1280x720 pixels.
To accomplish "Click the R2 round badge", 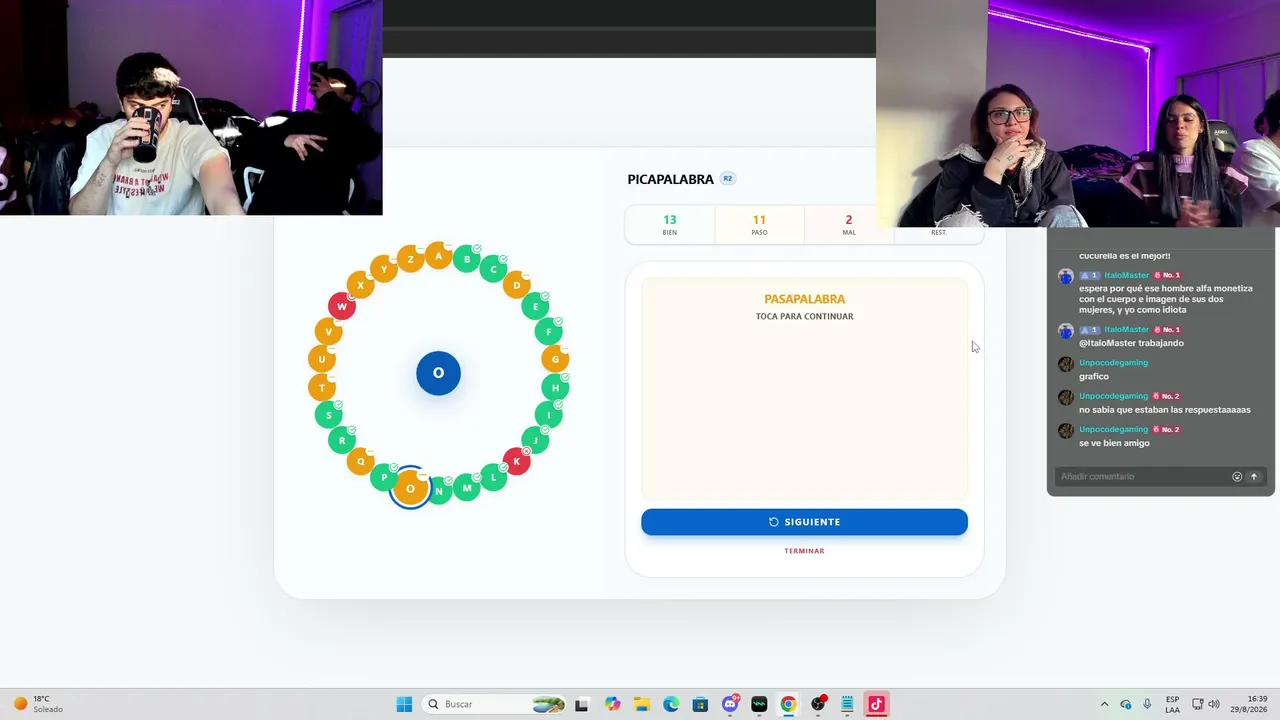I will (728, 179).
